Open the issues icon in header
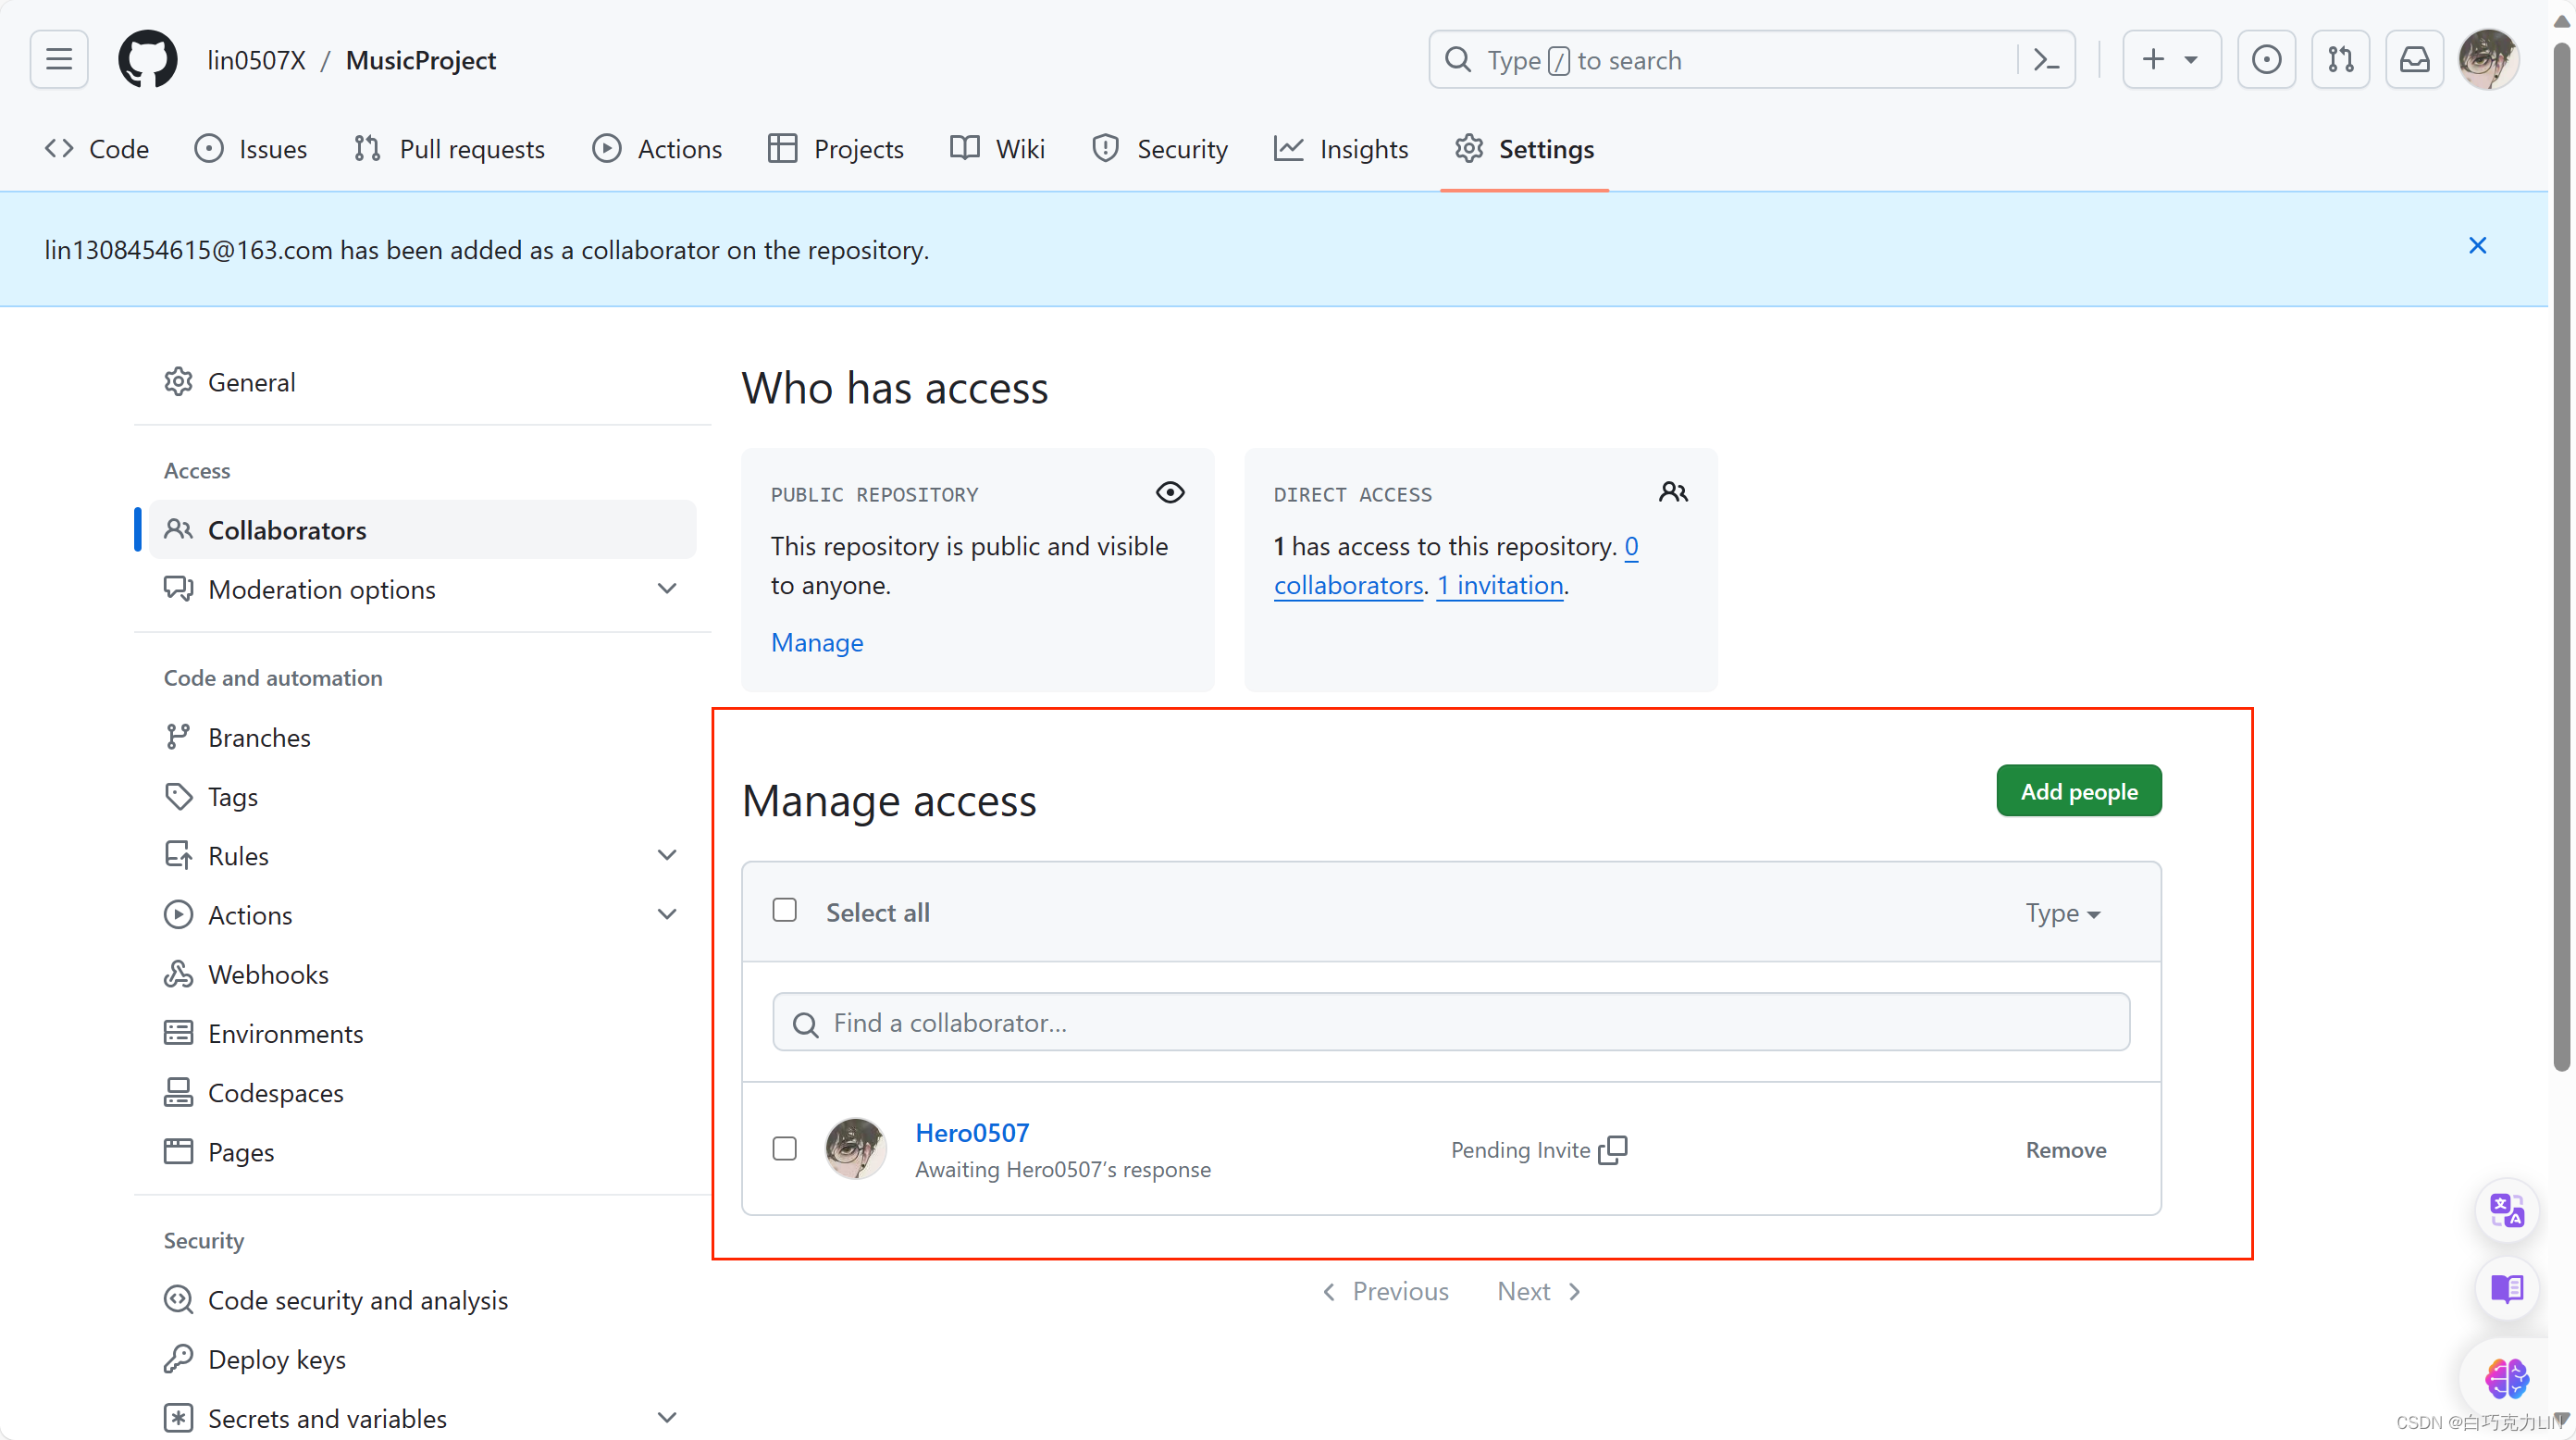Image resolution: width=2576 pixels, height=1440 pixels. click(2266, 60)
